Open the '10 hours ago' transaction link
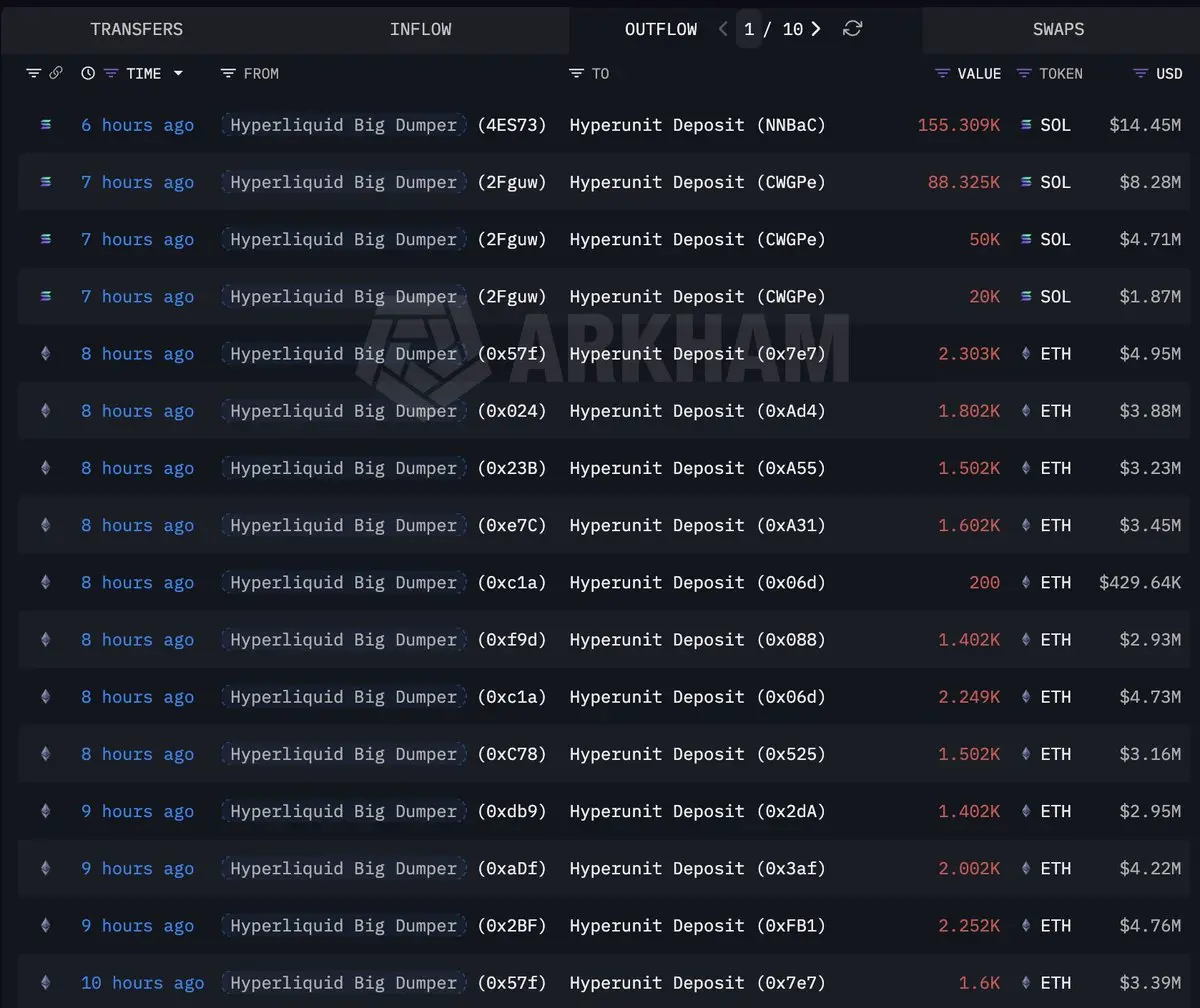 (x=142, y=983)
